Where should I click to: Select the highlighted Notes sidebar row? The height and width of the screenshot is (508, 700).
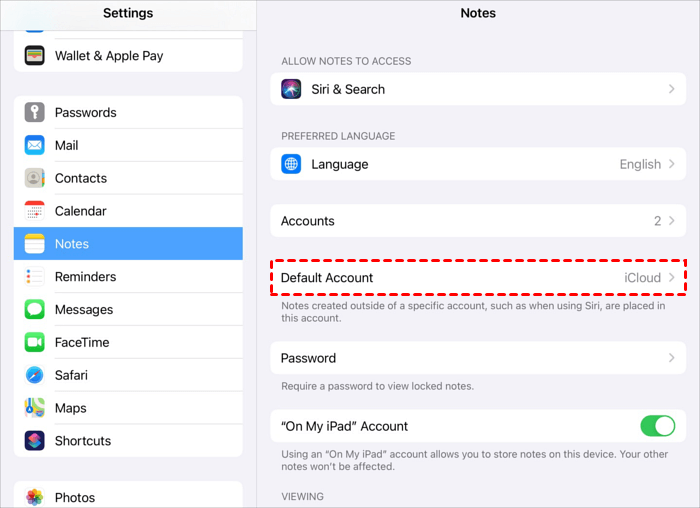pos(128,244)
